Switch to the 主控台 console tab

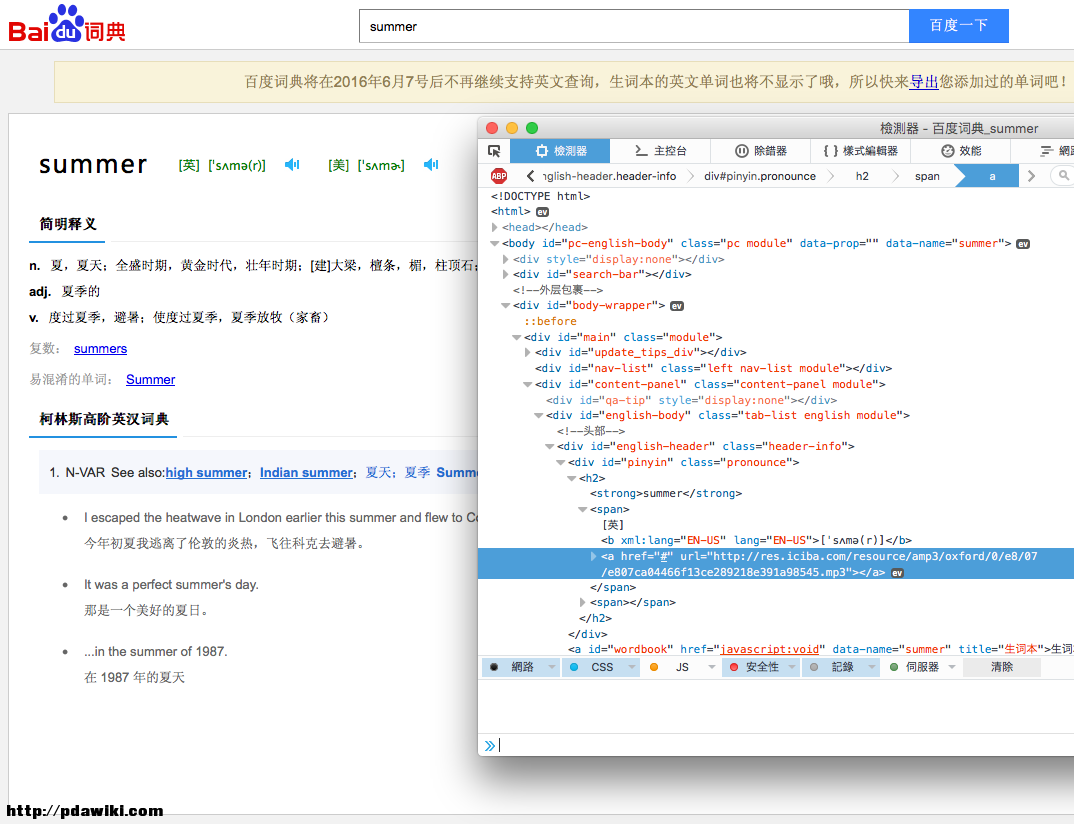(660, 151)
